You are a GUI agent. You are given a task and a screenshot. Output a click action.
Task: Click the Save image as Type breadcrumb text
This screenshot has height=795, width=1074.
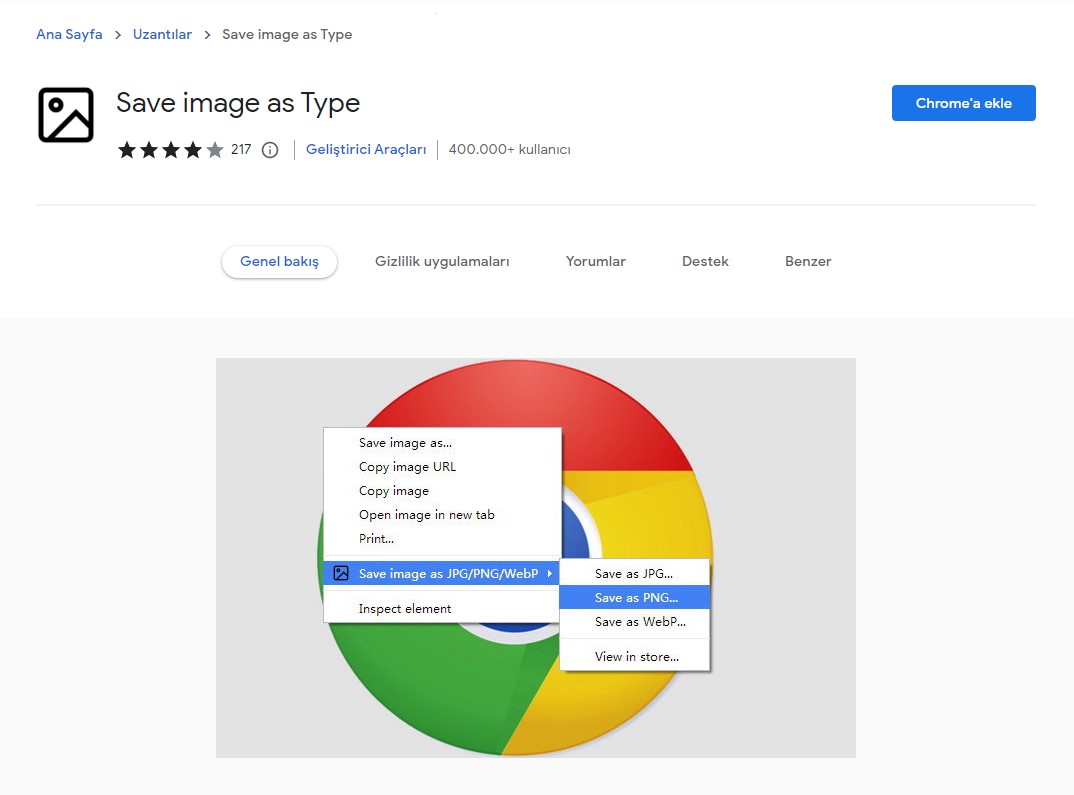point(287,34)
